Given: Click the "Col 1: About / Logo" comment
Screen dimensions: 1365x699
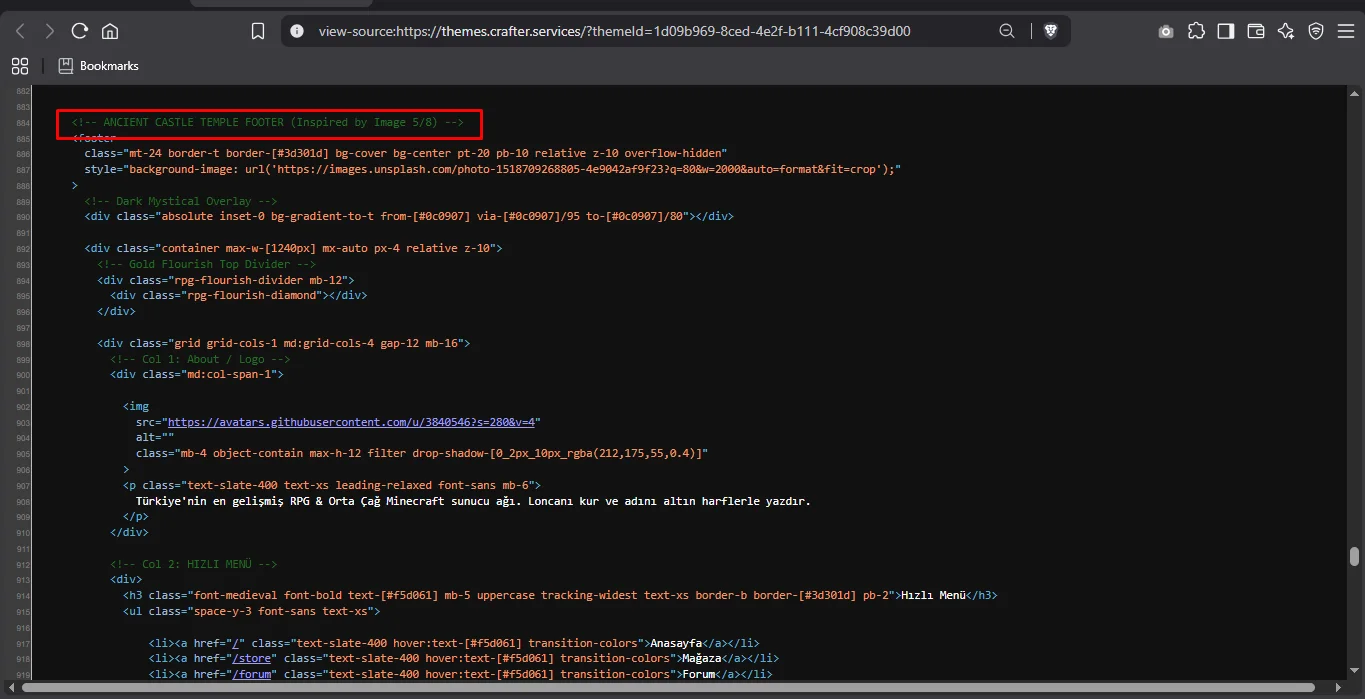Looking at the screenshot, I should (x=200, y=359).
